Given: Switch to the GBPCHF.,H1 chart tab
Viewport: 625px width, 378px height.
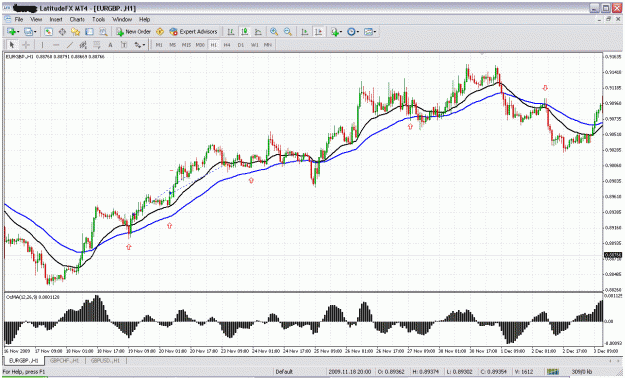Looking at the screenshot, I should (65, 360).
